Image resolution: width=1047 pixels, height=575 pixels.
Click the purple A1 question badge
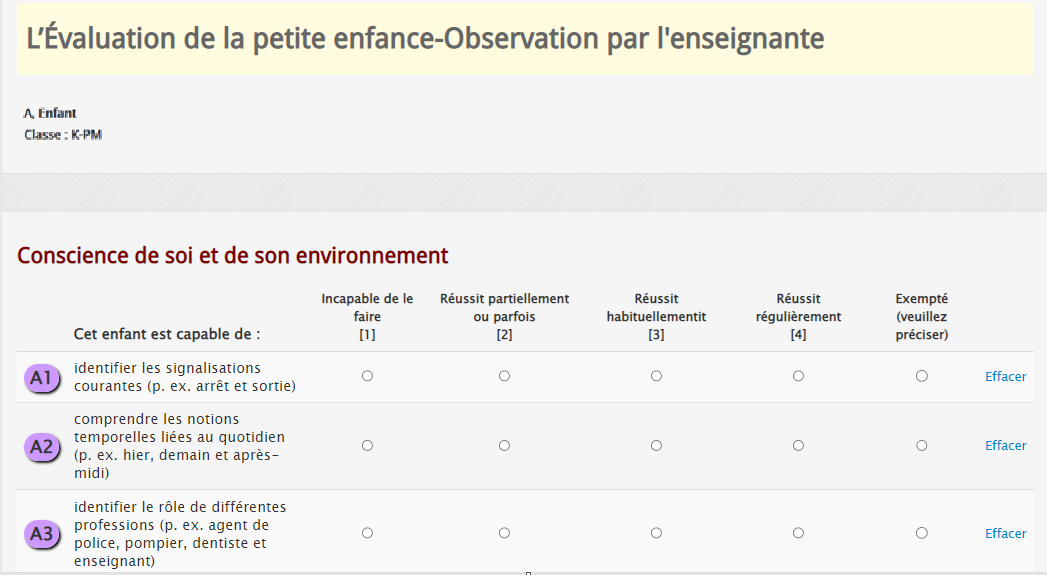42,378
